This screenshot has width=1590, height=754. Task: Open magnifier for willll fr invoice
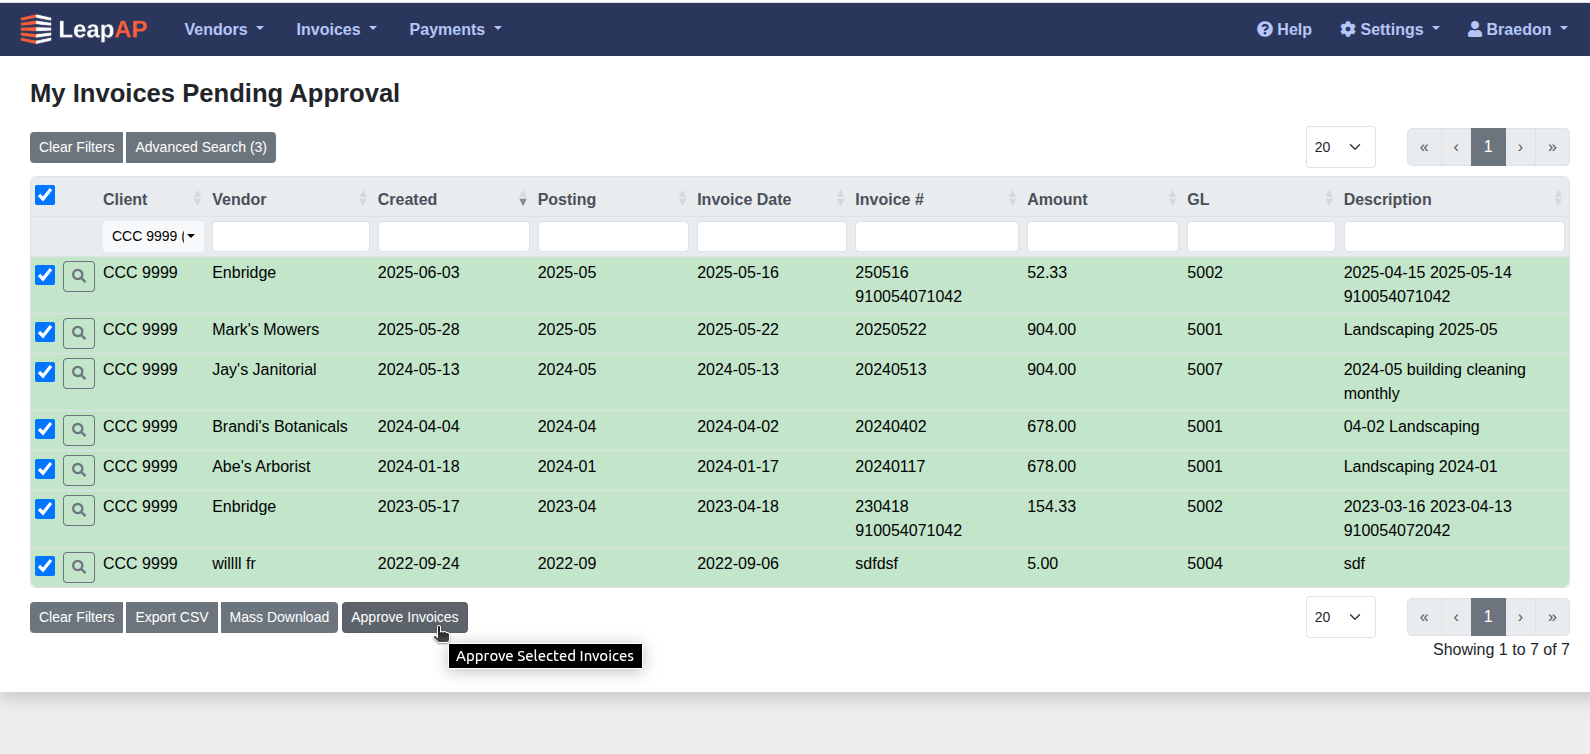point(79,567)
